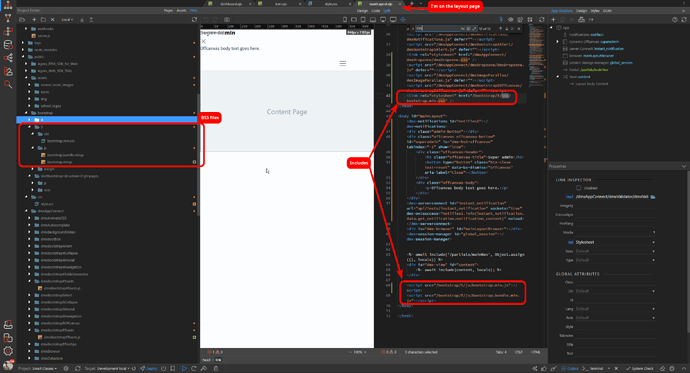This screenshot has height=373, width=690.
Task: Open the Find in project search icon
Action: click(8, 84)
